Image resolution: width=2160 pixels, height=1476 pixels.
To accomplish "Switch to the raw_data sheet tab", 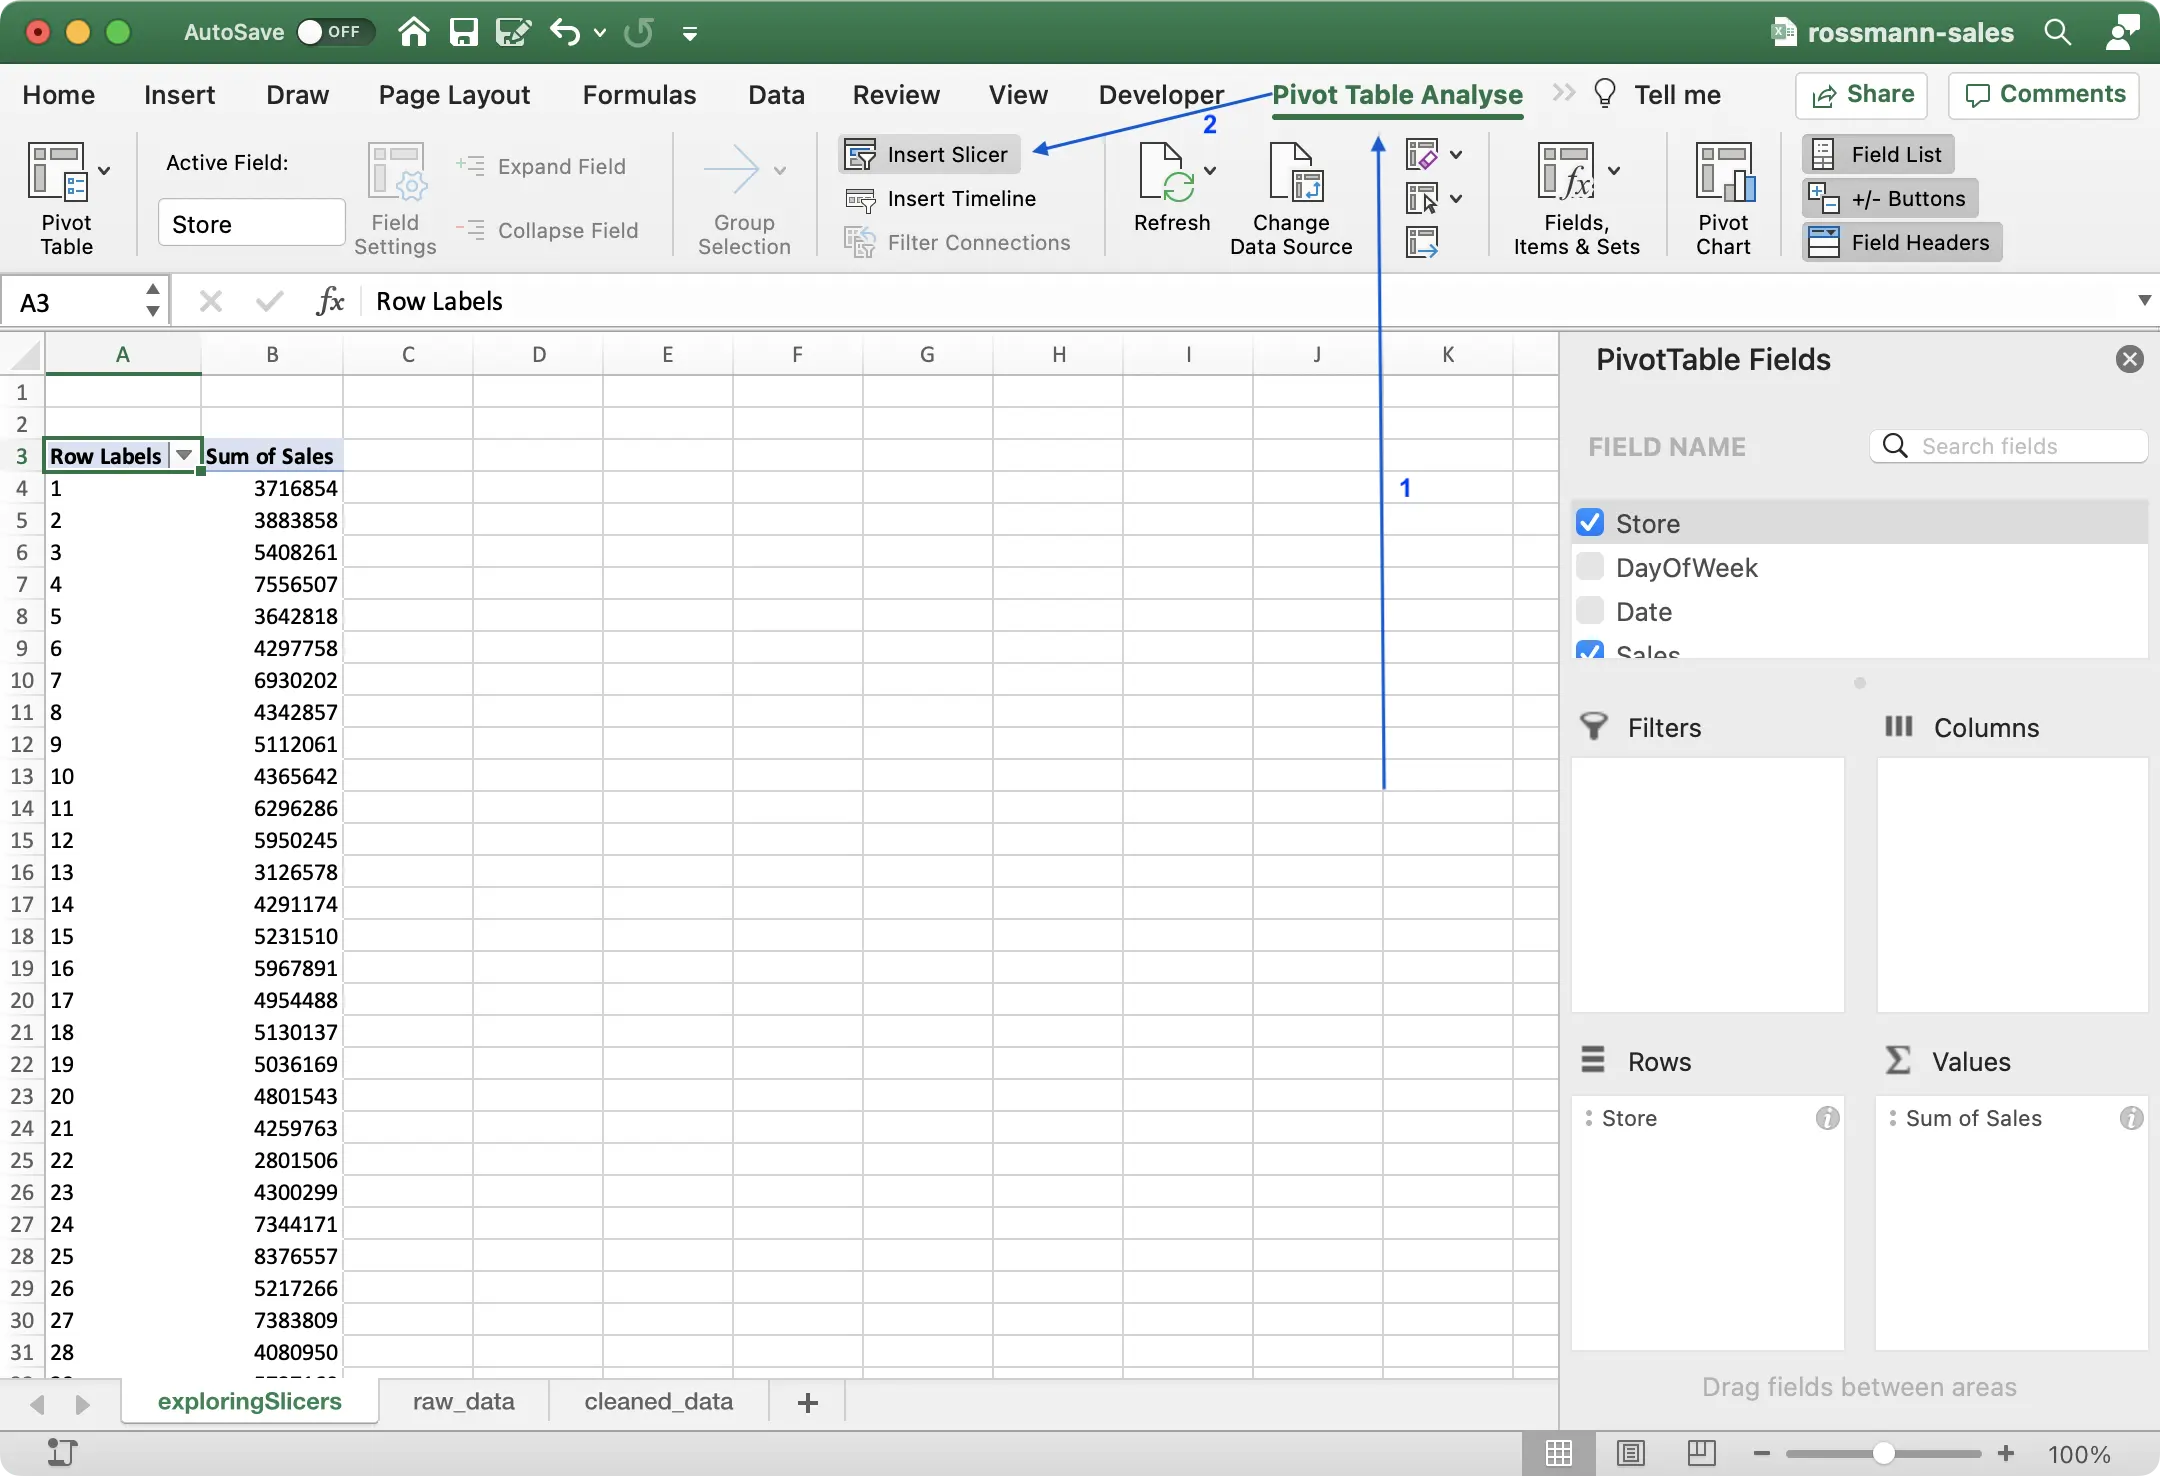I will pos(463,1402).
